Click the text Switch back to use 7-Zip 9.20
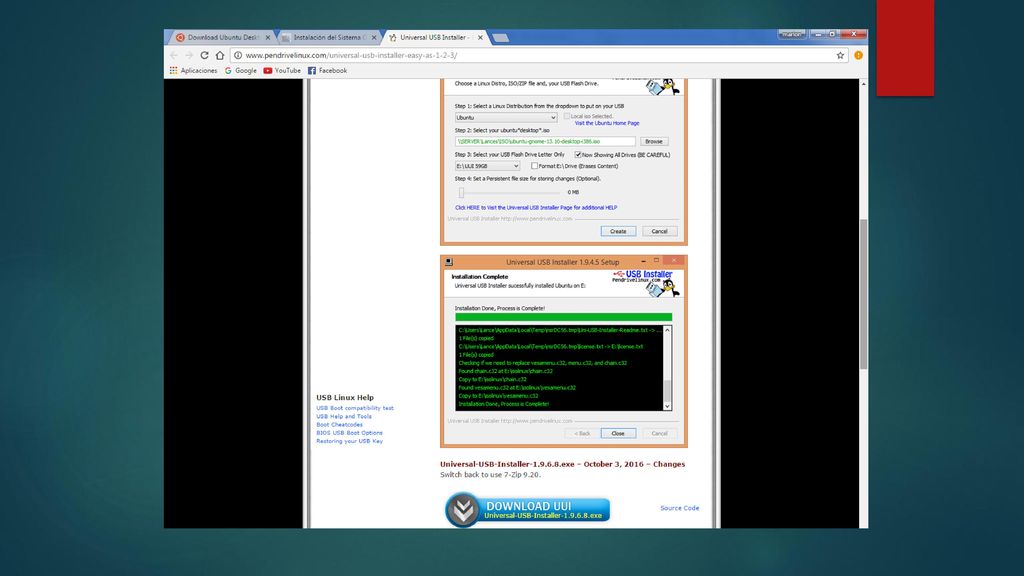1024x576 pixels. click(x=490, y=475)
